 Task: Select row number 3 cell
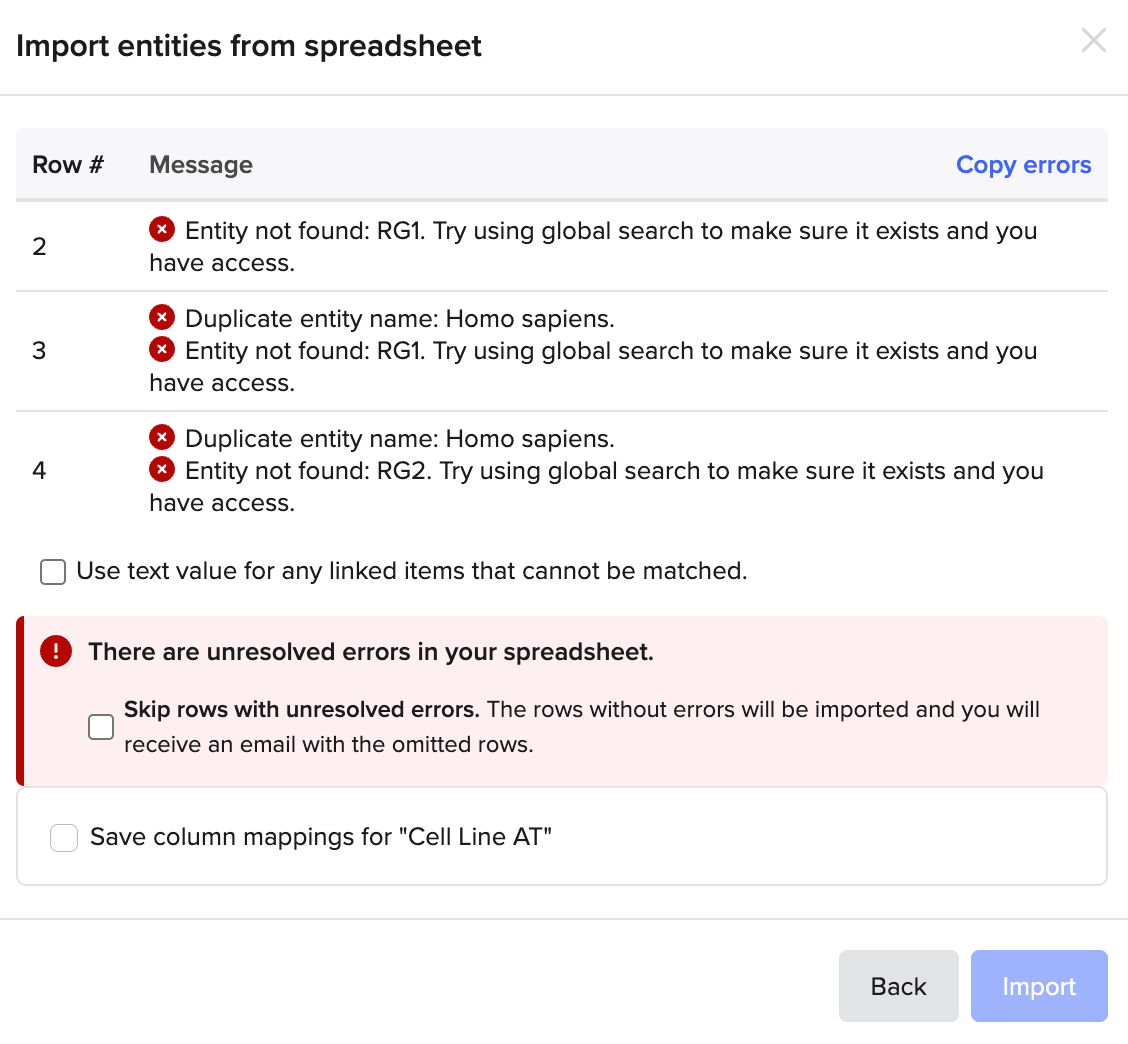pyautogui.click(x=40, y=351)
